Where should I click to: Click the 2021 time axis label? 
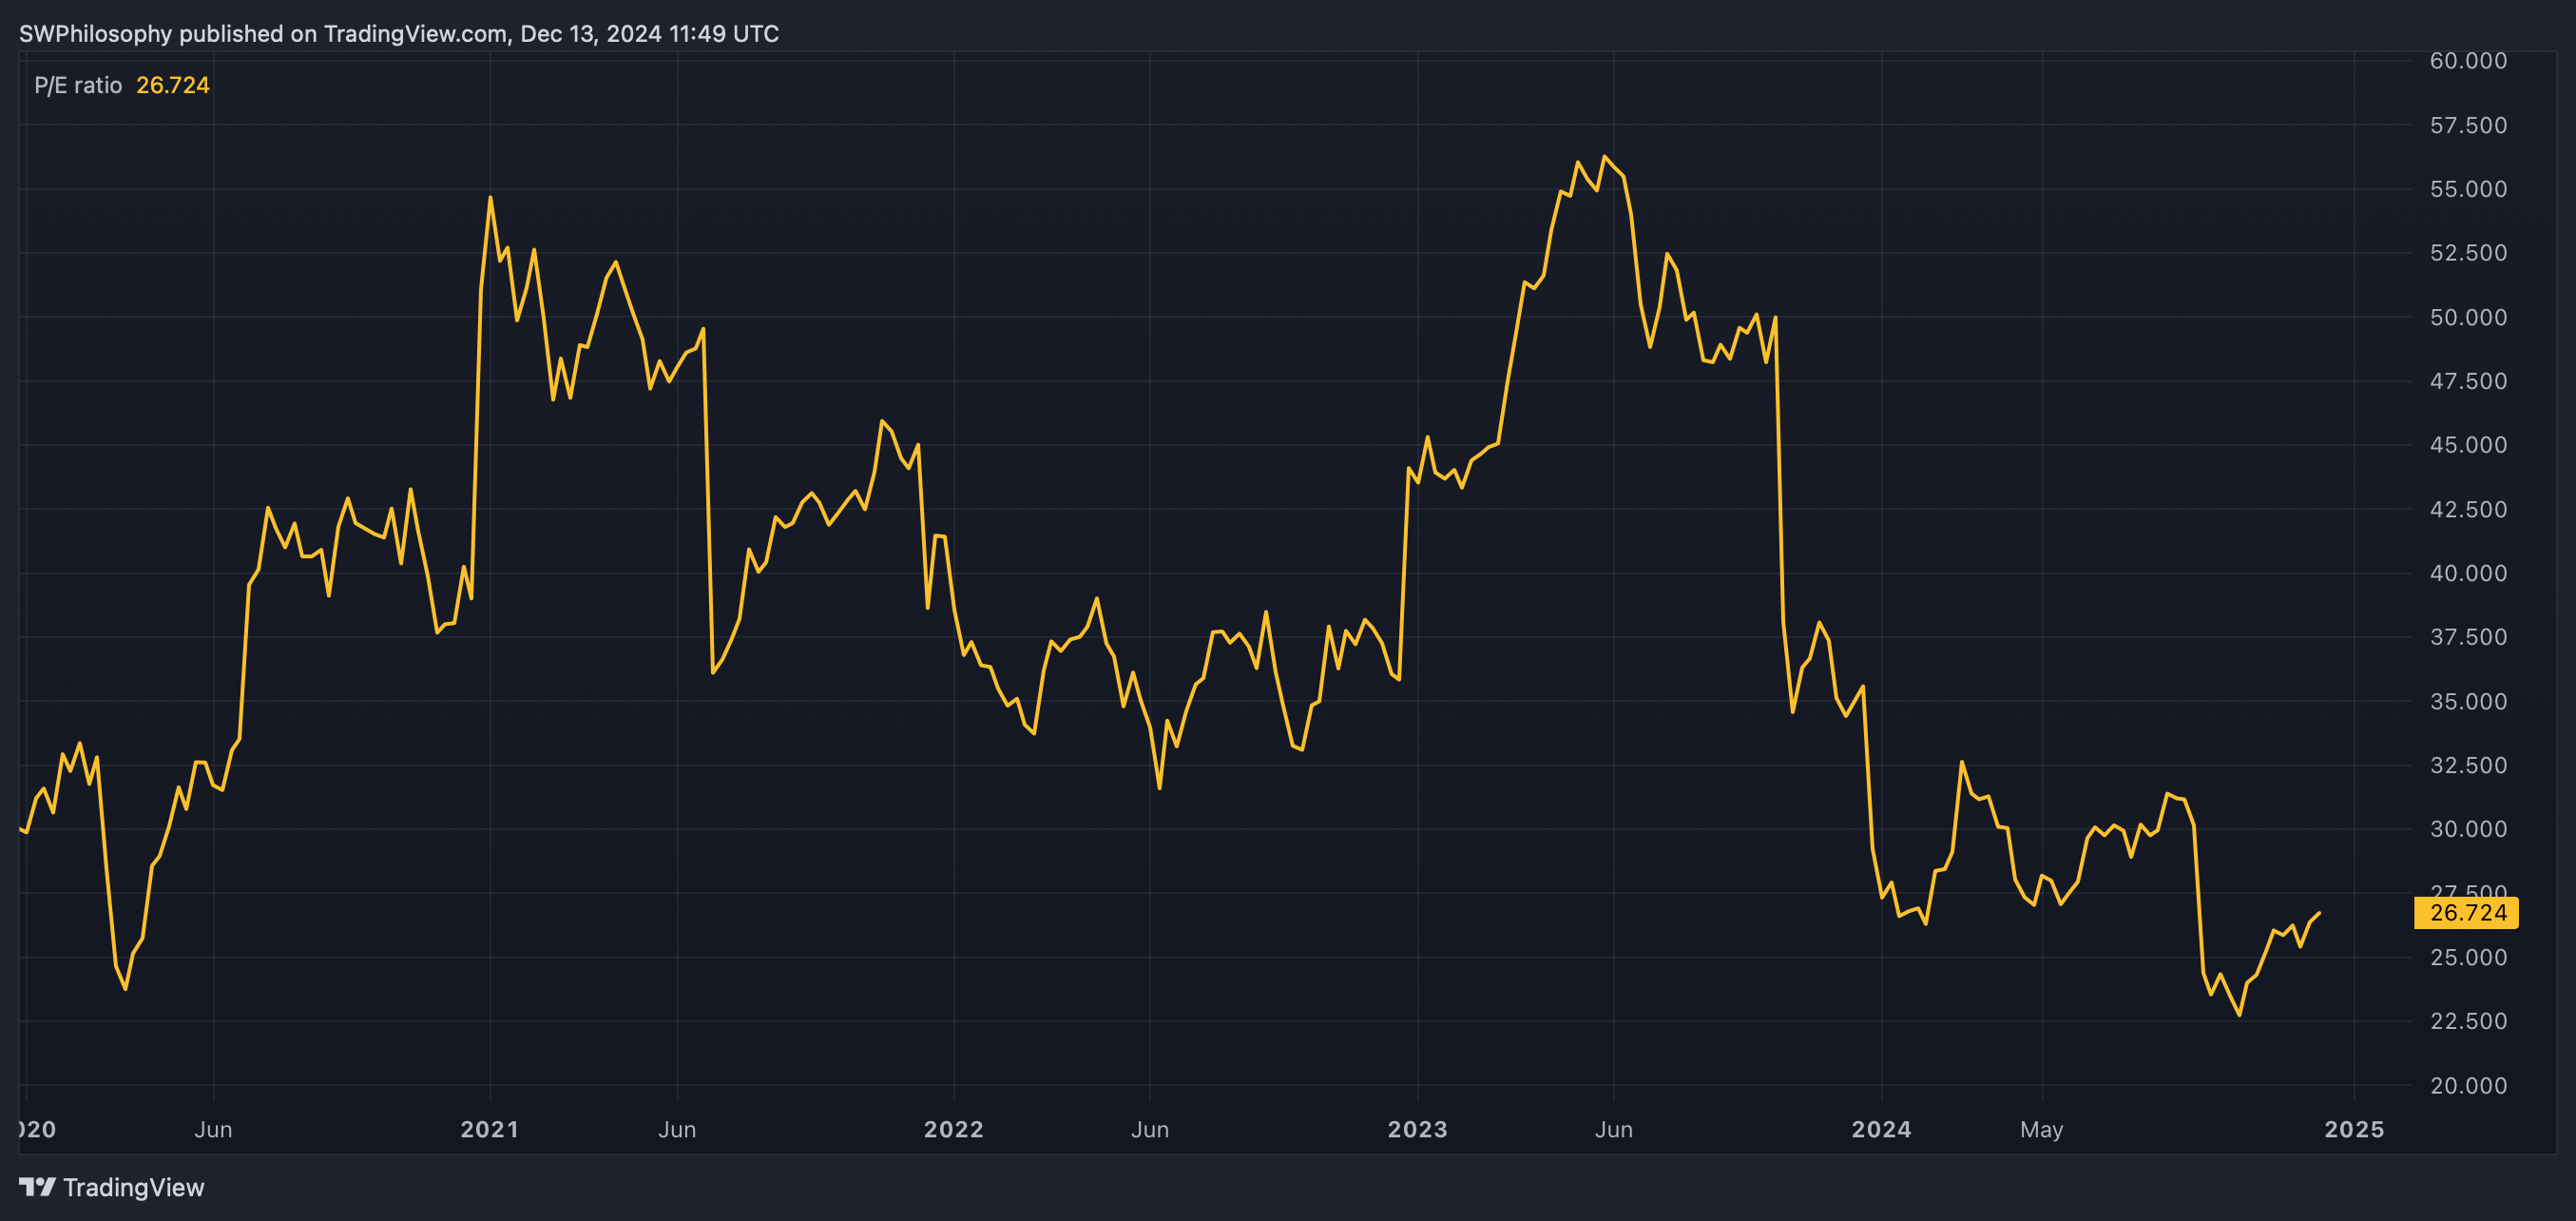[489, 1129]
